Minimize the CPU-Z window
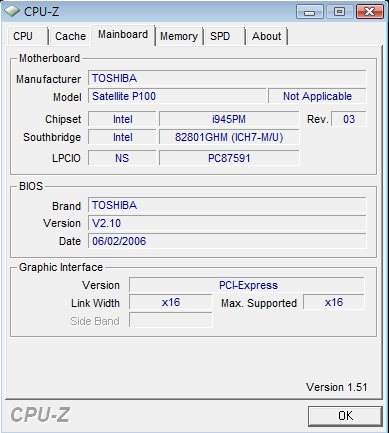Screen dimensions: 389x433 click(x=310, y=12)
